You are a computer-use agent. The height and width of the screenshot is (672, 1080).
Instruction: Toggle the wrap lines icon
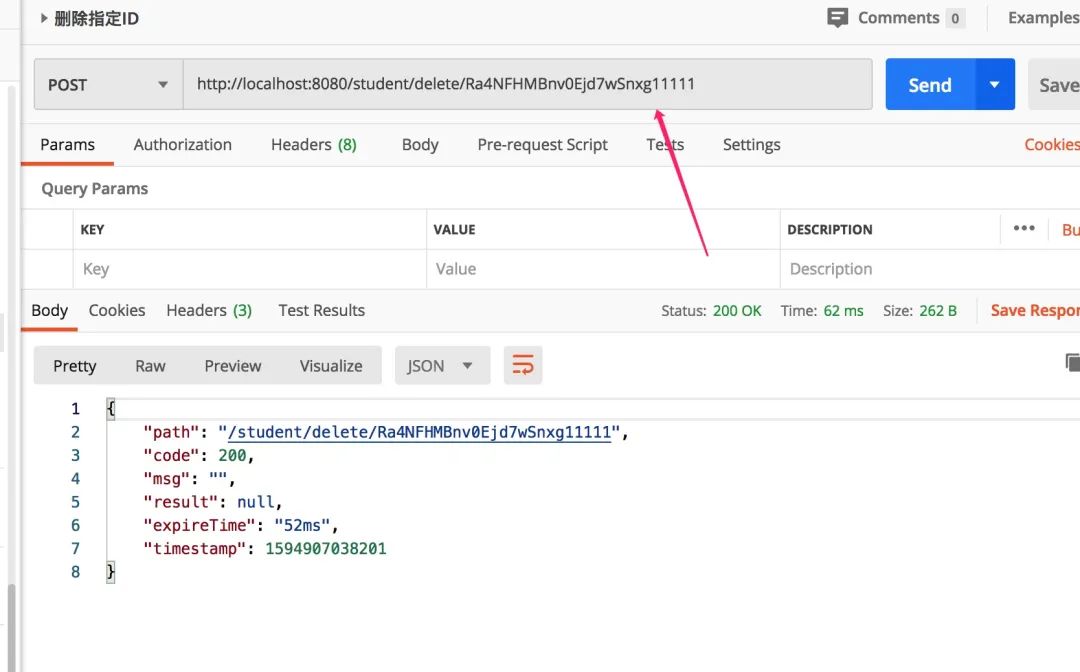pos(523,366)
